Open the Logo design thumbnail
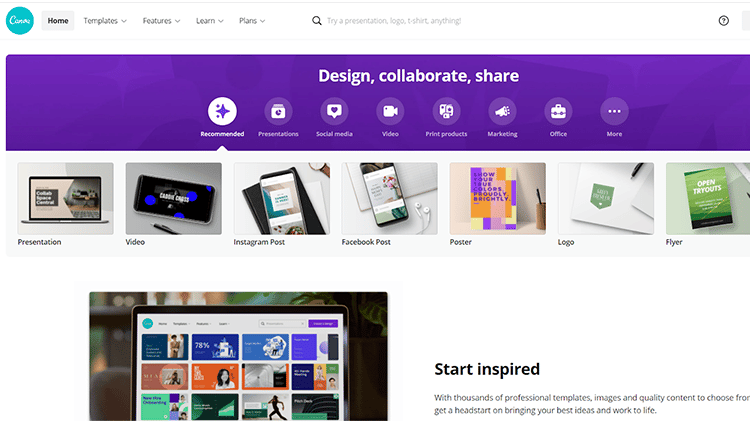Screen dimensions: 750x423 pos(606,199)
